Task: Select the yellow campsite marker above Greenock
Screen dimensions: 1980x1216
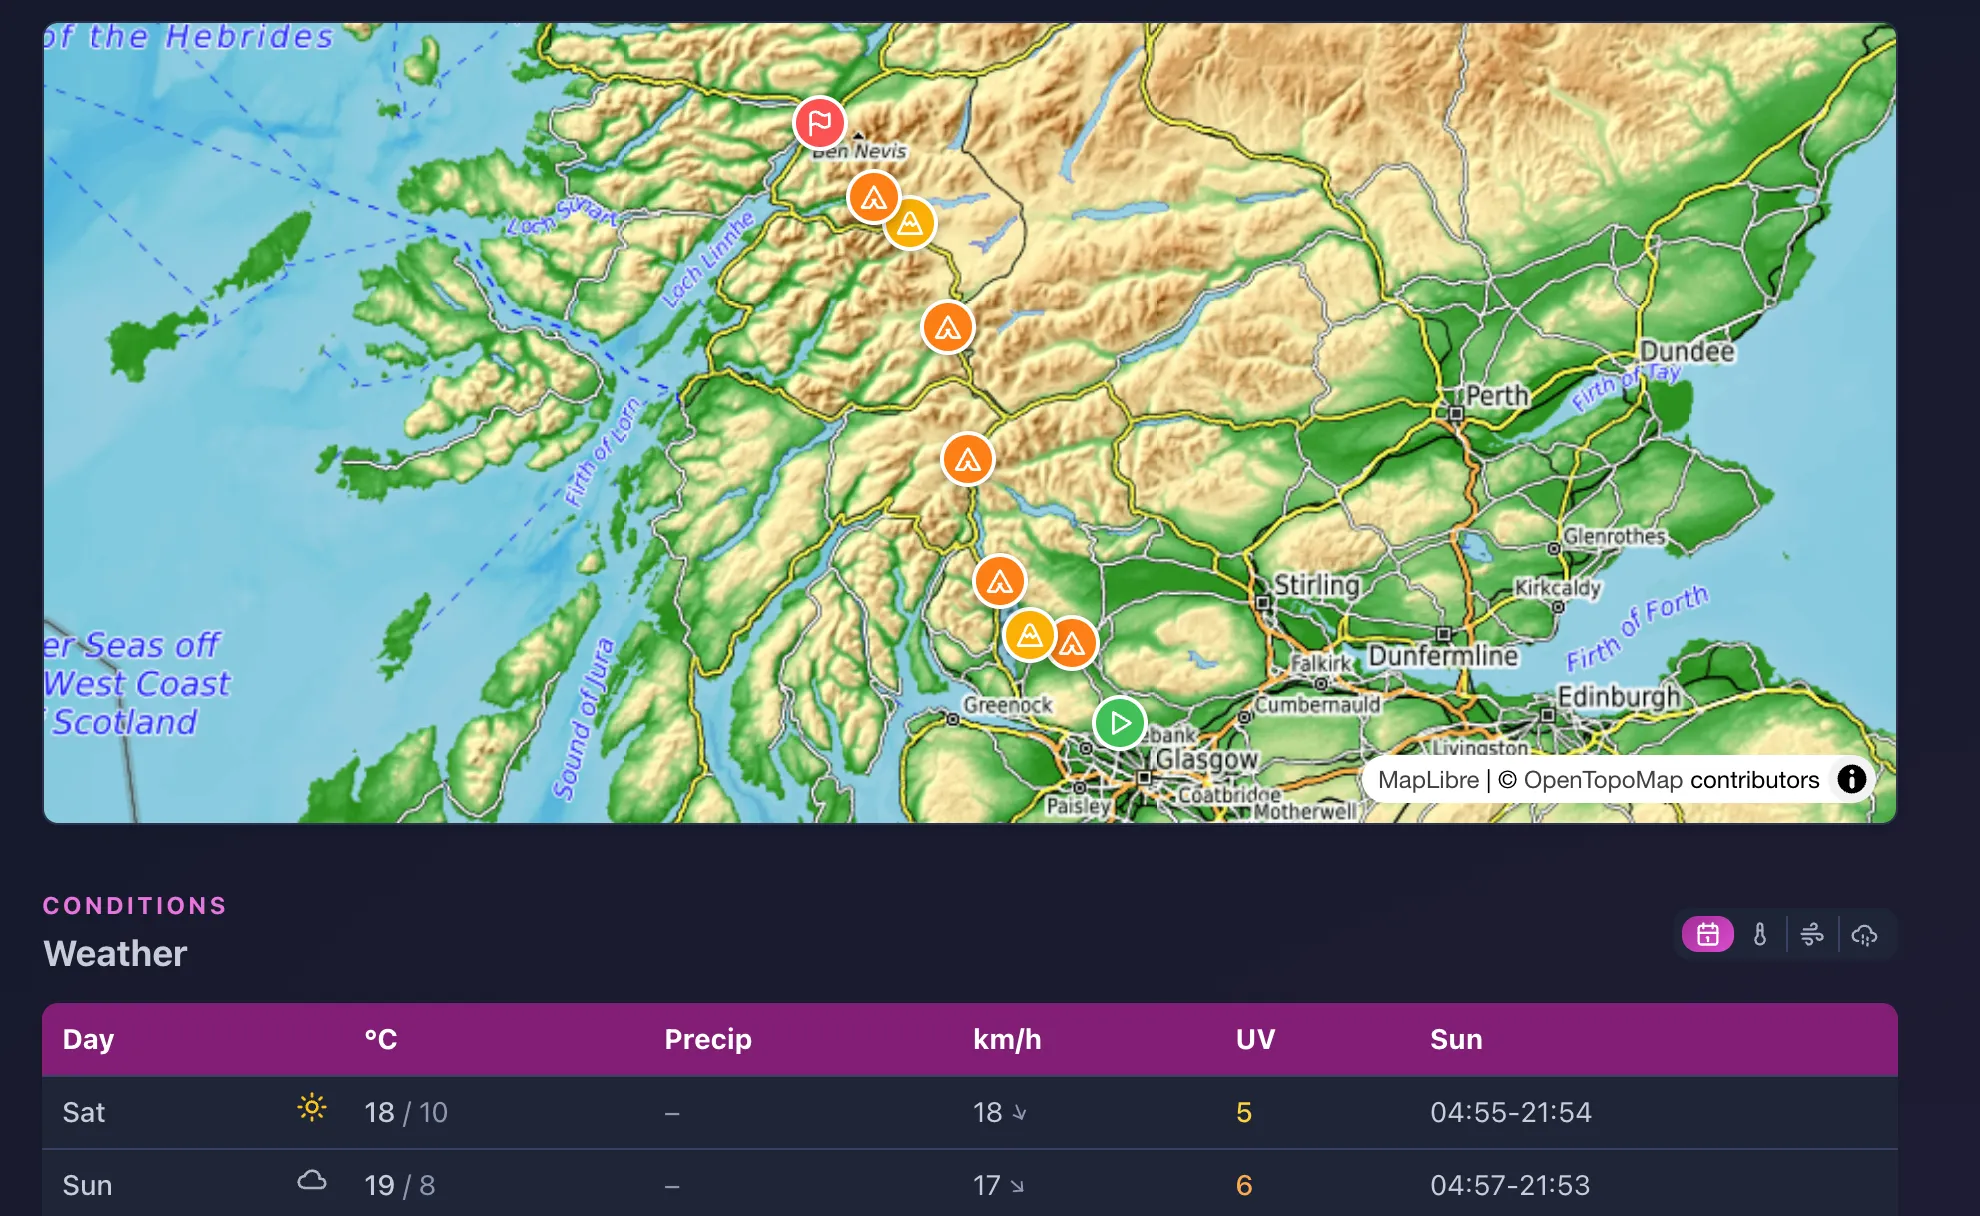Action: tap(1030, 635)
